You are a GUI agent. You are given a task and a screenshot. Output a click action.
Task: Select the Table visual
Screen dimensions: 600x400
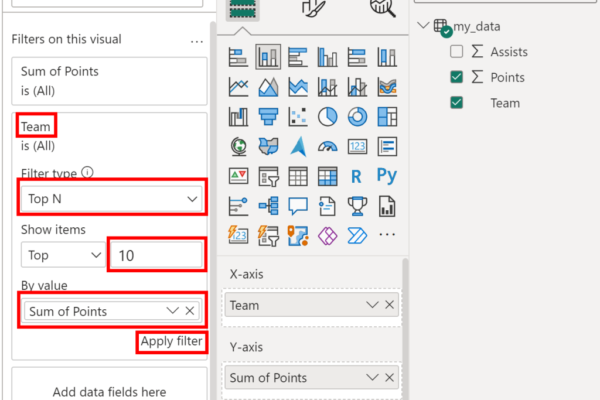[x=298, y=176]
